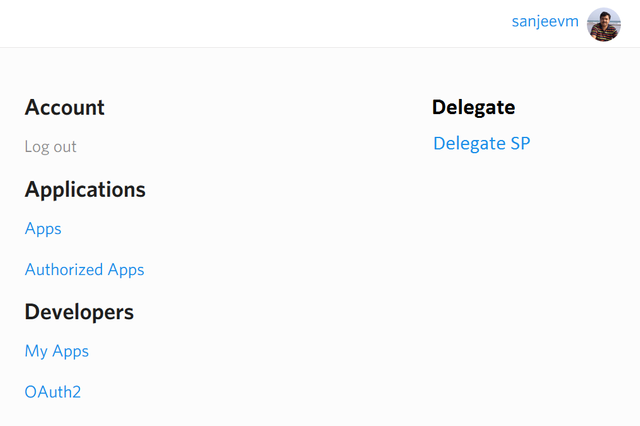The image size is (640, 426).
Task: Go to Authorized Apps
Action: (84, 270)
